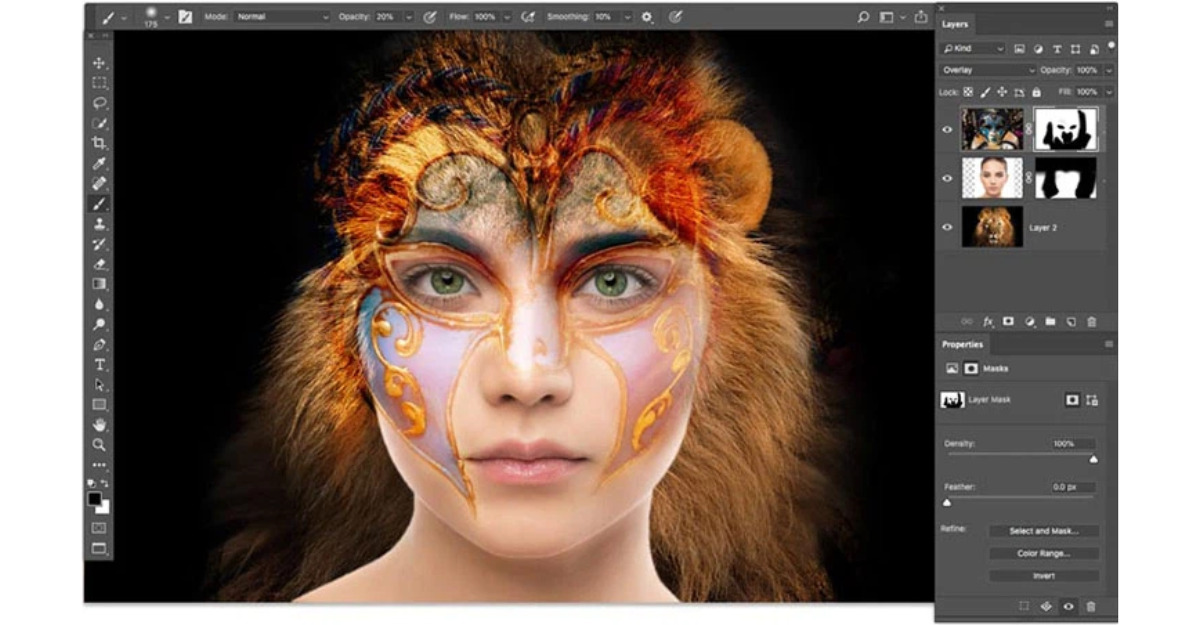The height and width of the screenshot is (625, 1200).
Task: Open the Layers panel menu
Action: [x=1108, y=23]
